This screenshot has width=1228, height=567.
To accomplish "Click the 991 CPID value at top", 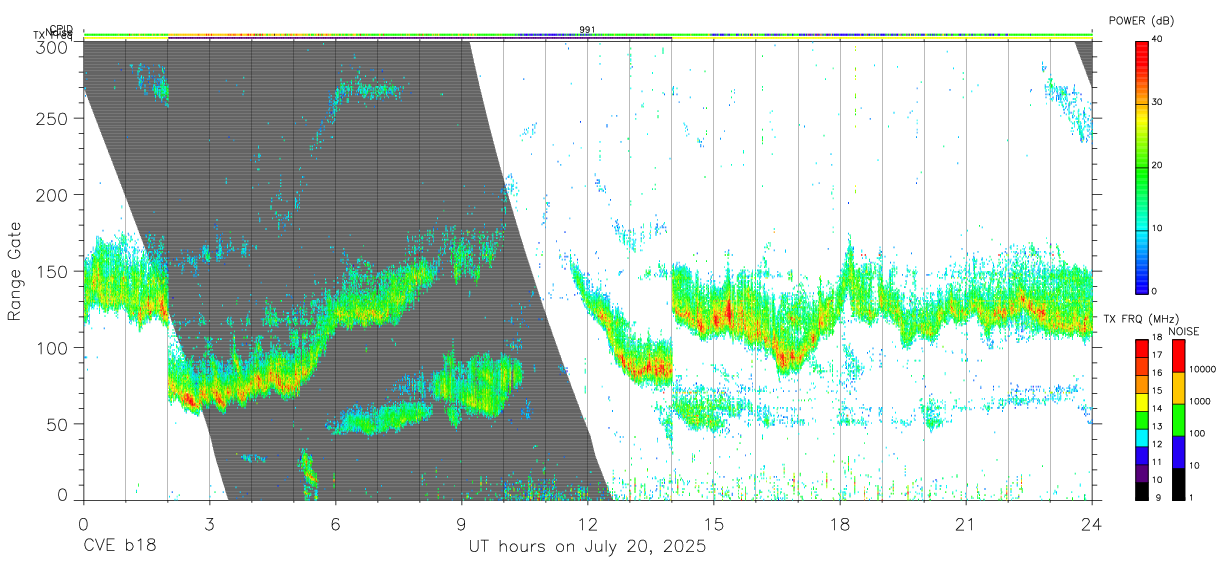I will (587, 30).
